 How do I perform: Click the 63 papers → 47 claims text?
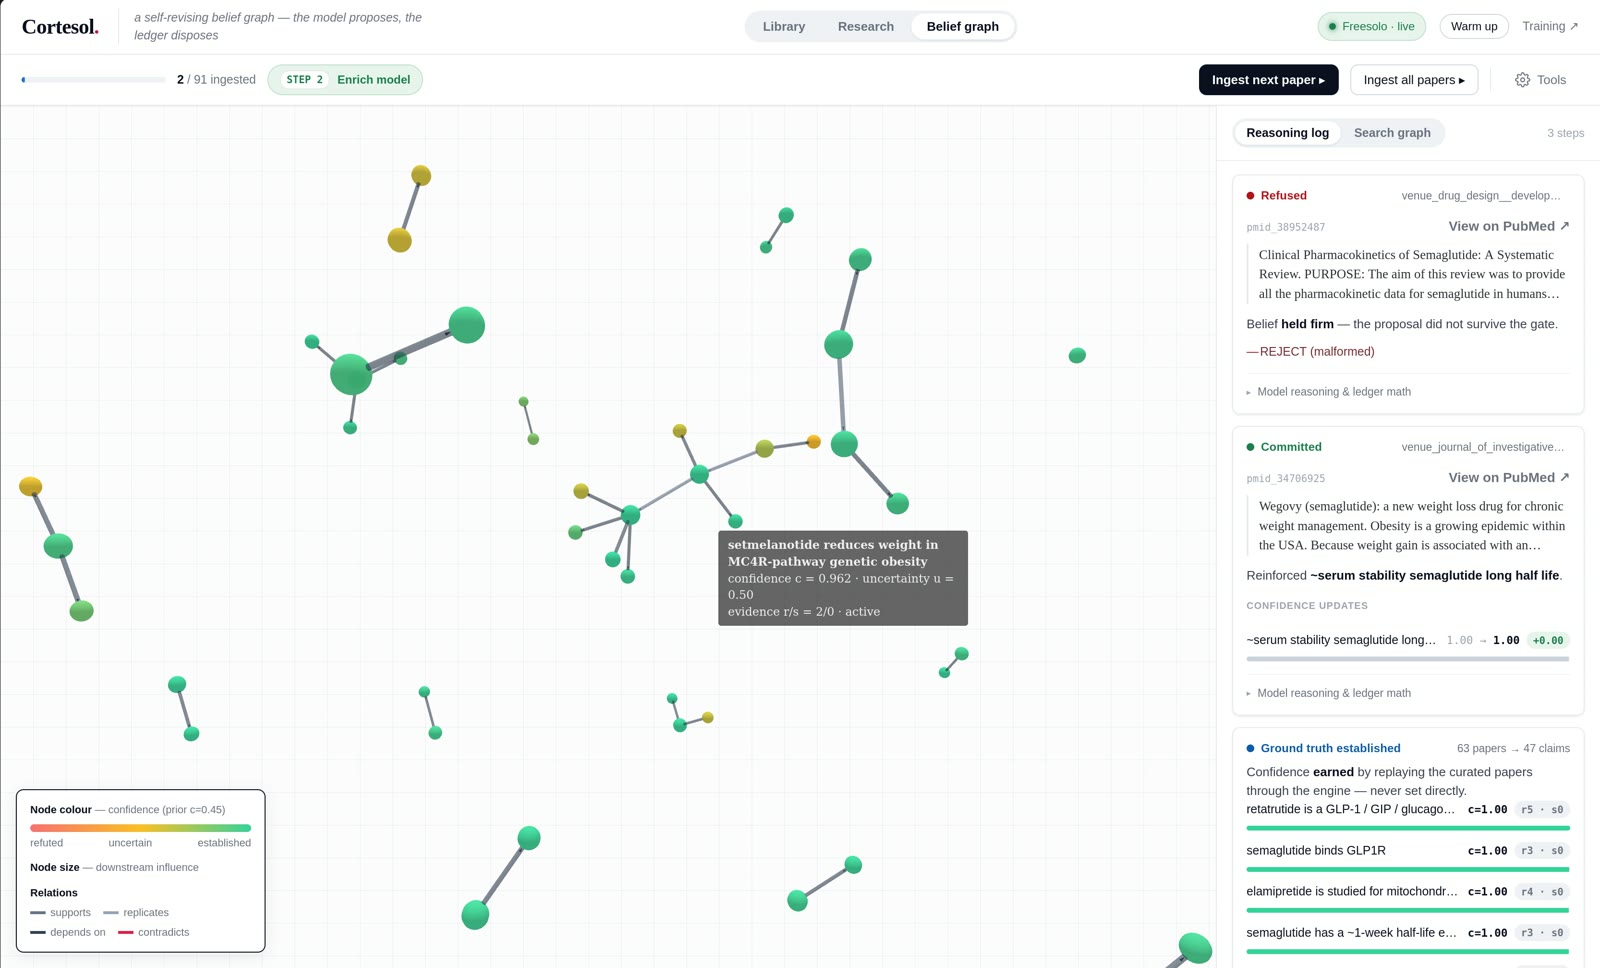pyautogui.click(x=1513, y=748)
